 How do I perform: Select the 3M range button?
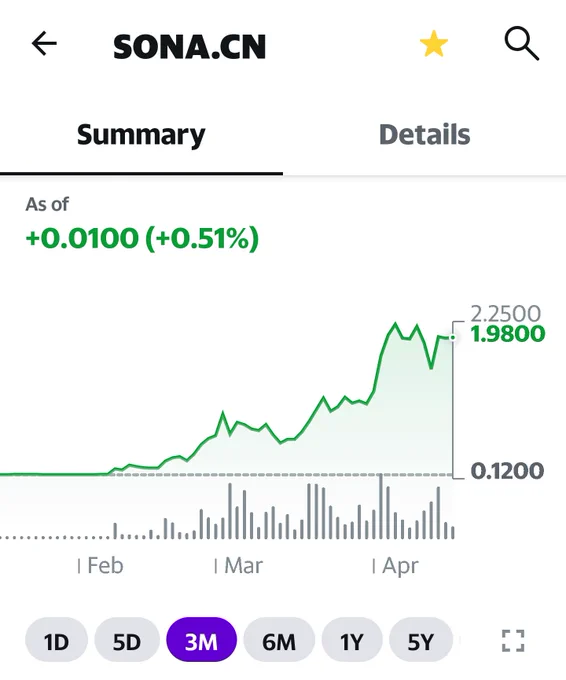tap(202, 641)
